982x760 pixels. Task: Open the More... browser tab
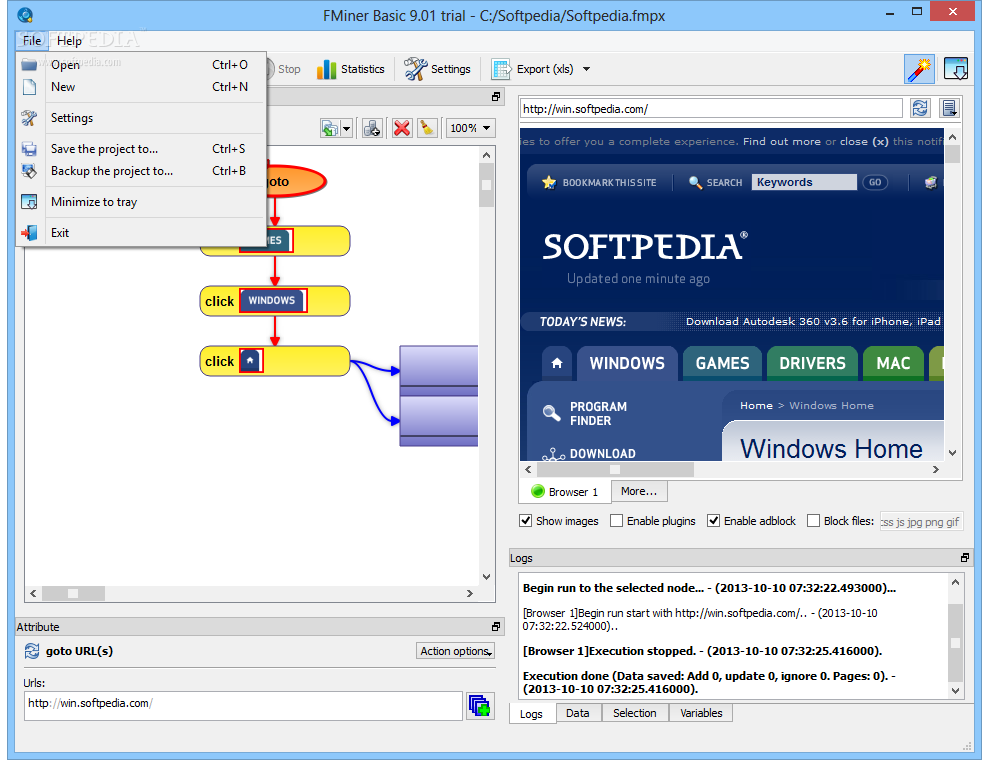click(639, 491)
